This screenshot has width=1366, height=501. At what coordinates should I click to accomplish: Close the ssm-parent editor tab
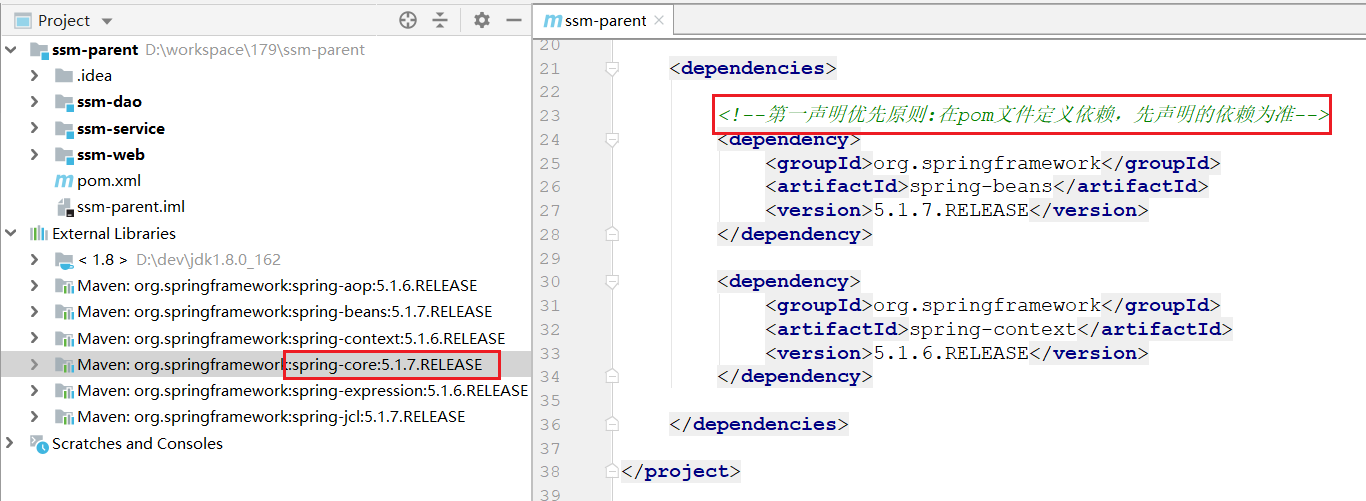[x=658, y=21]
